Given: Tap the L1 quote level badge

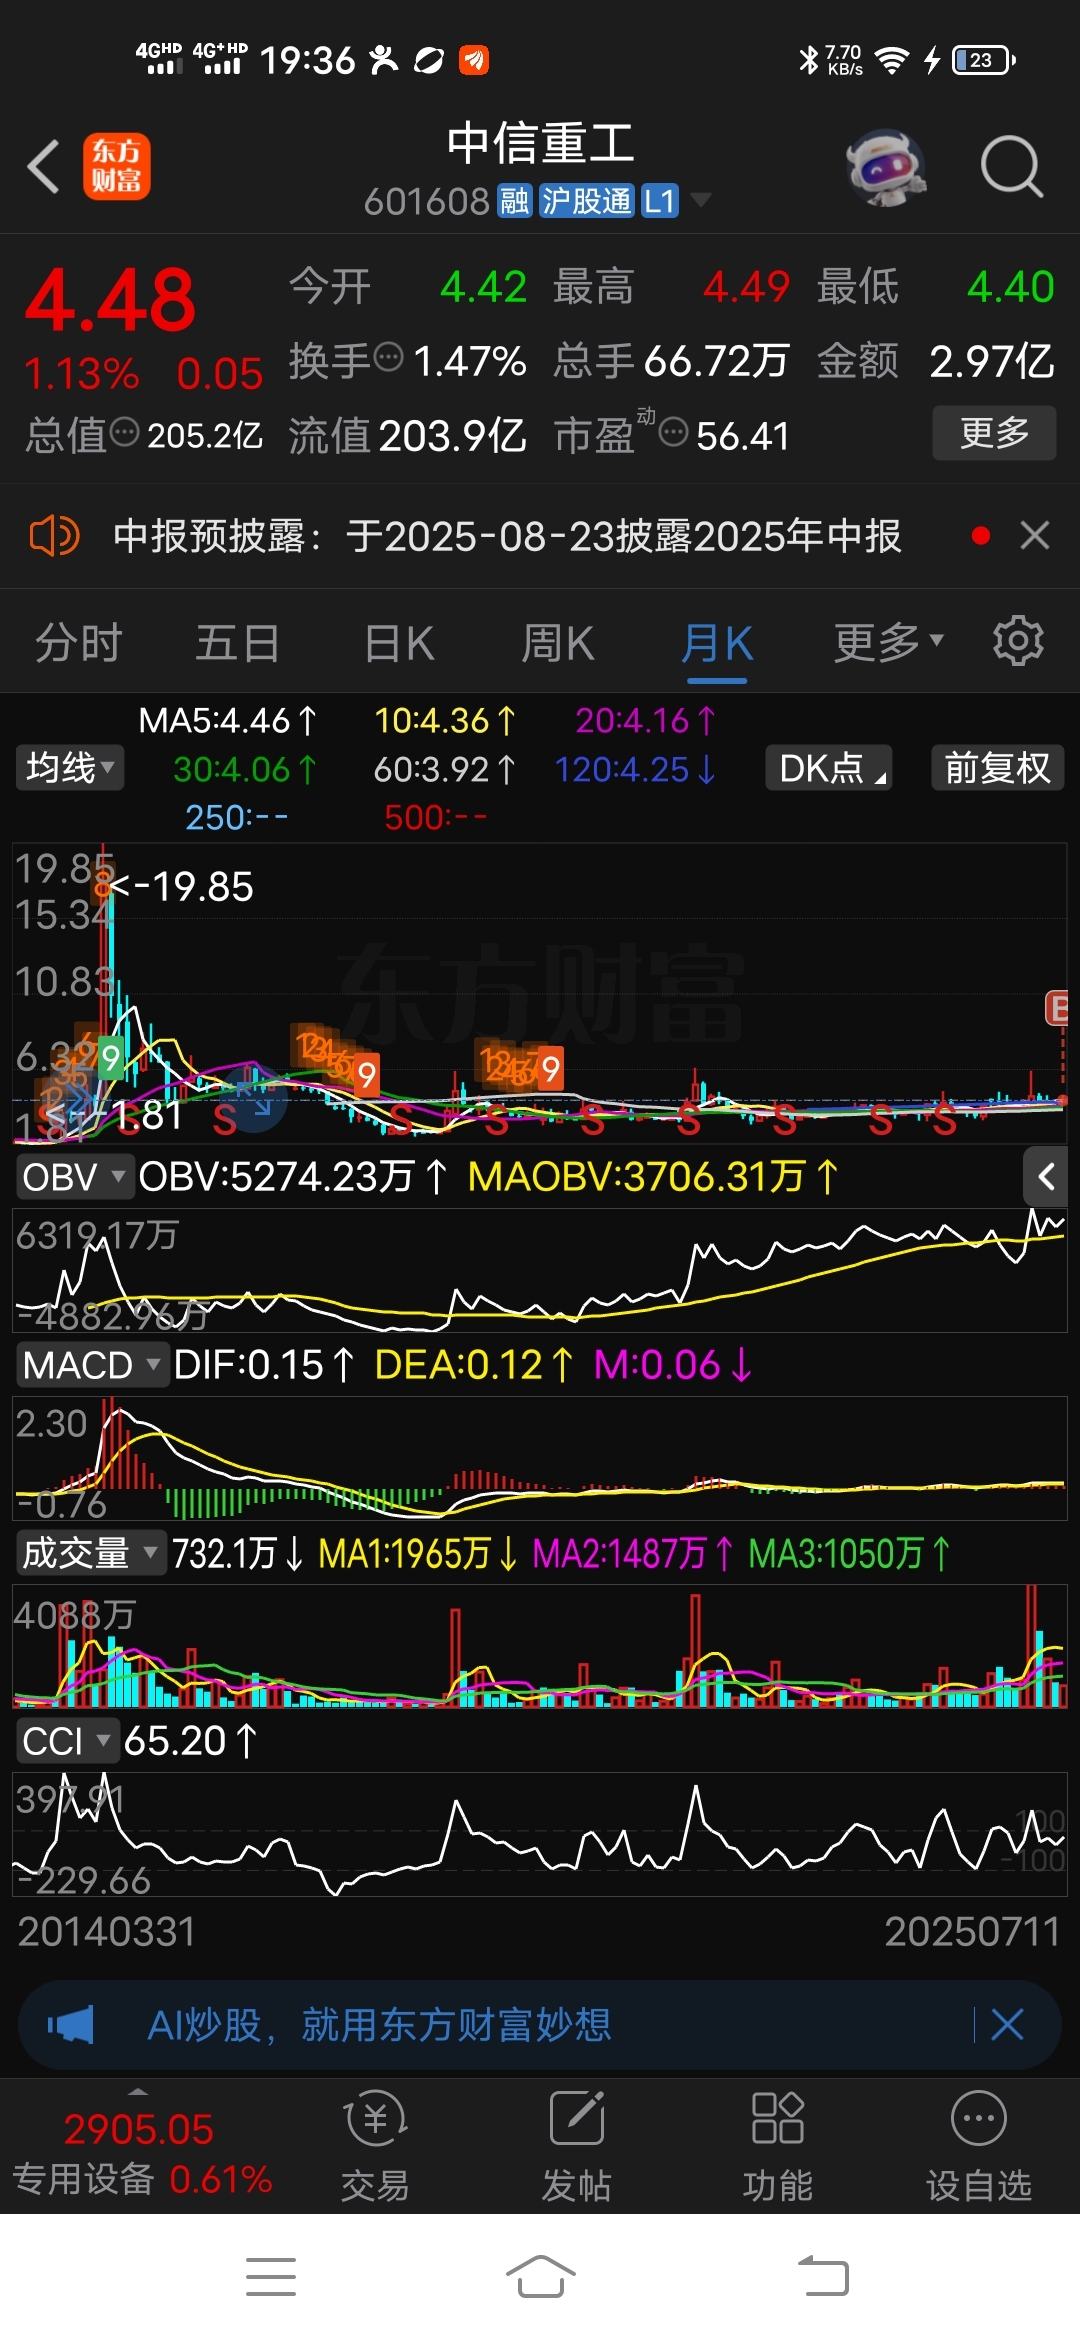Looking at the screenshot, I should 659,201.
